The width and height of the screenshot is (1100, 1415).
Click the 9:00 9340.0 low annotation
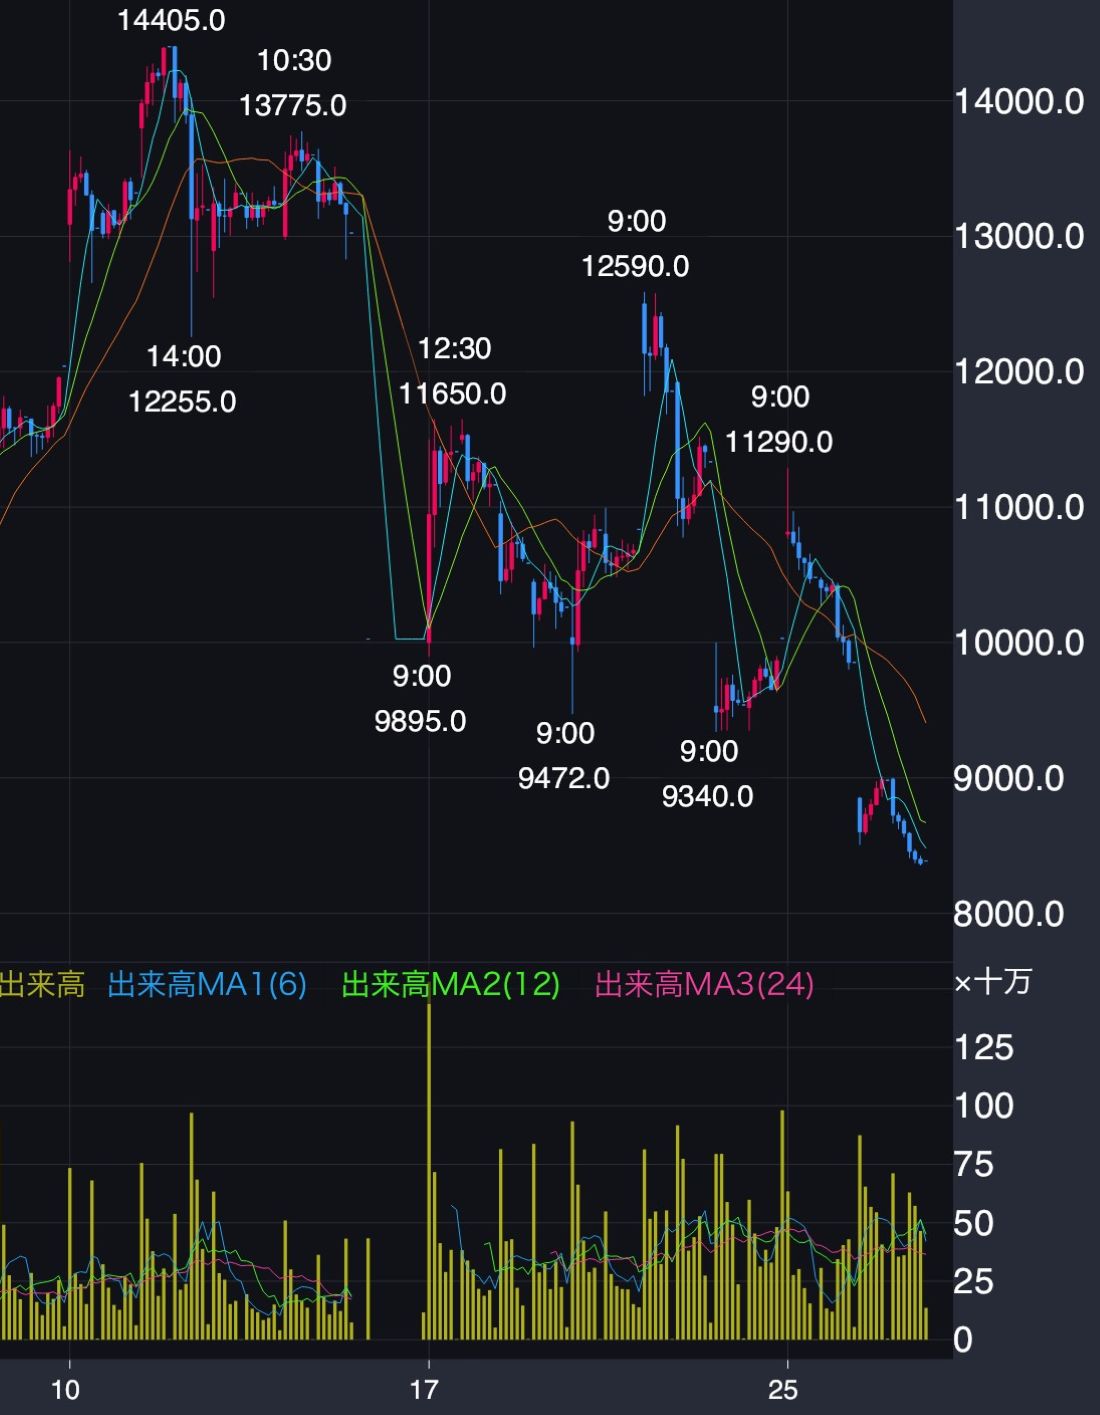click(x=708, y=773)
